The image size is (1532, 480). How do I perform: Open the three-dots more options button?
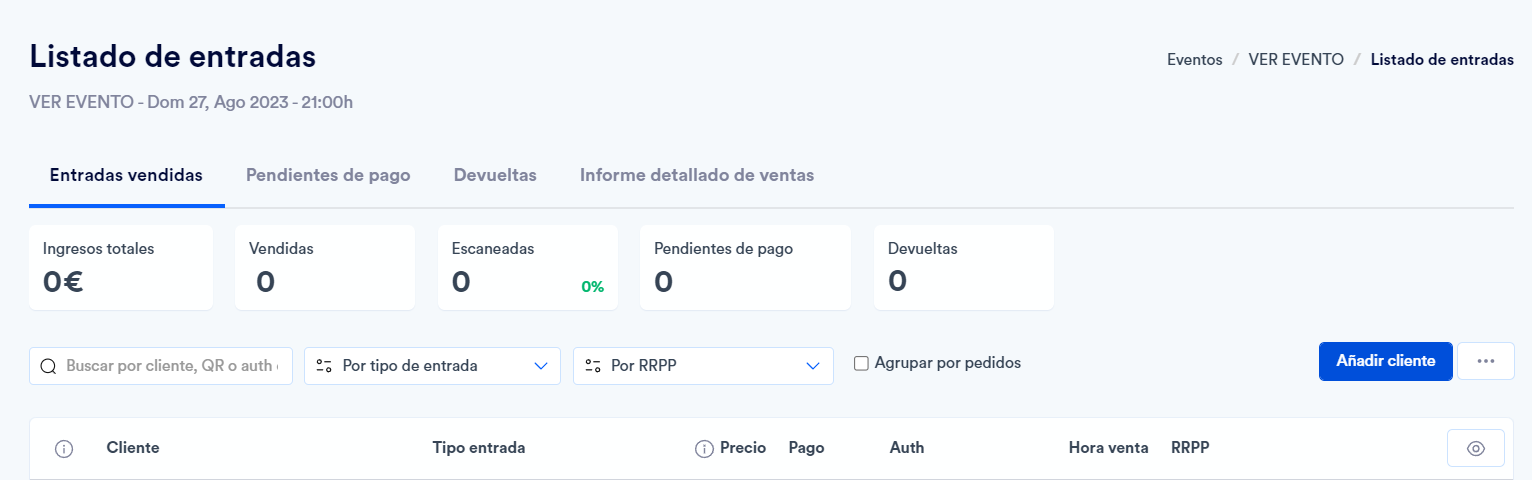(x=1486, y=361)
